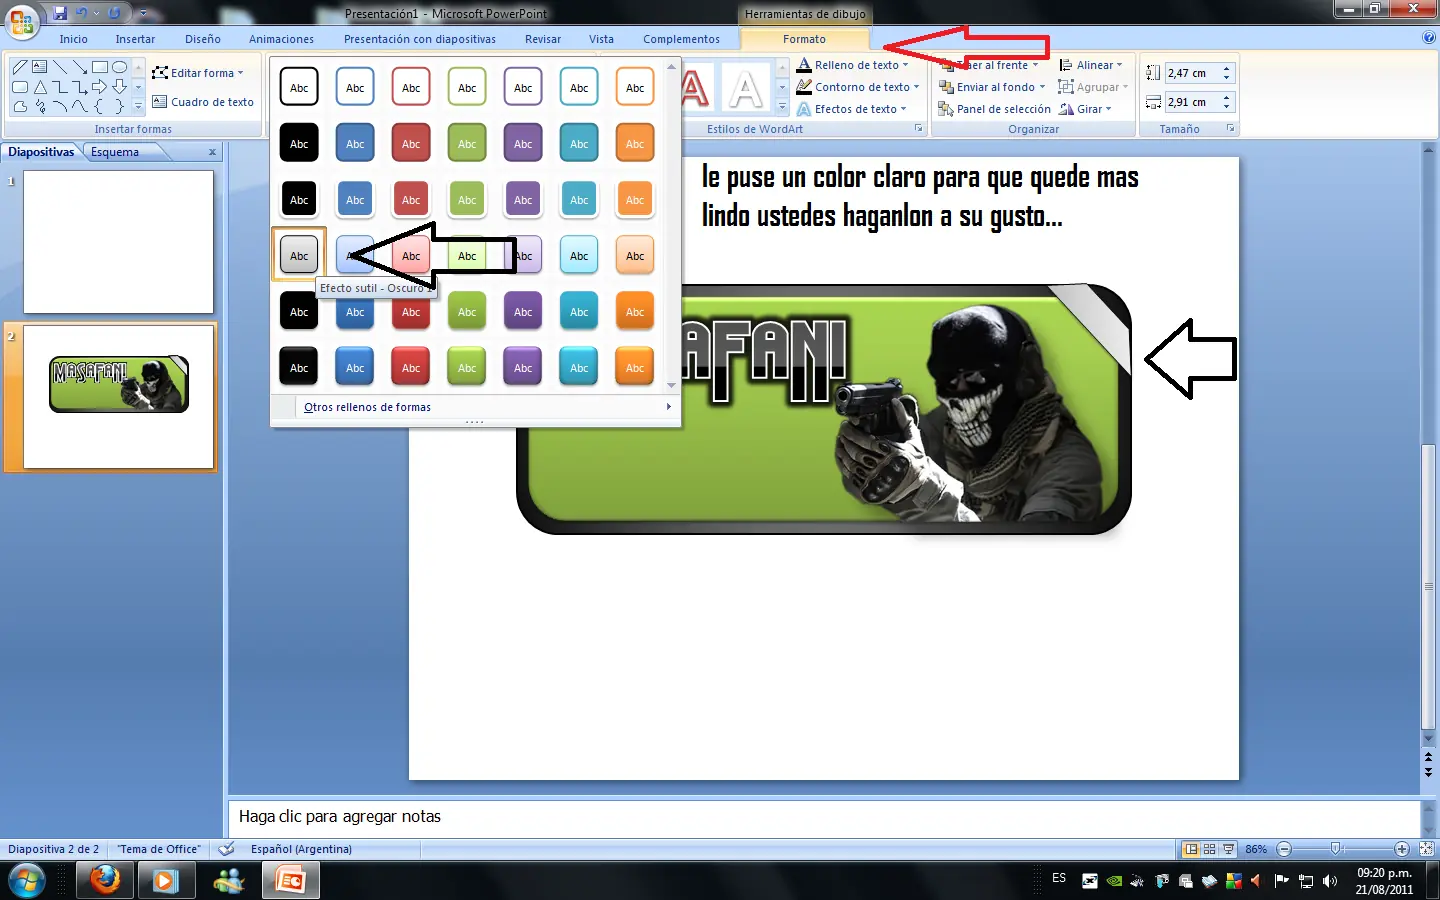Click the 86% zoom level button
This screenshot has height=900, width=1440.
click(1256, 849)
